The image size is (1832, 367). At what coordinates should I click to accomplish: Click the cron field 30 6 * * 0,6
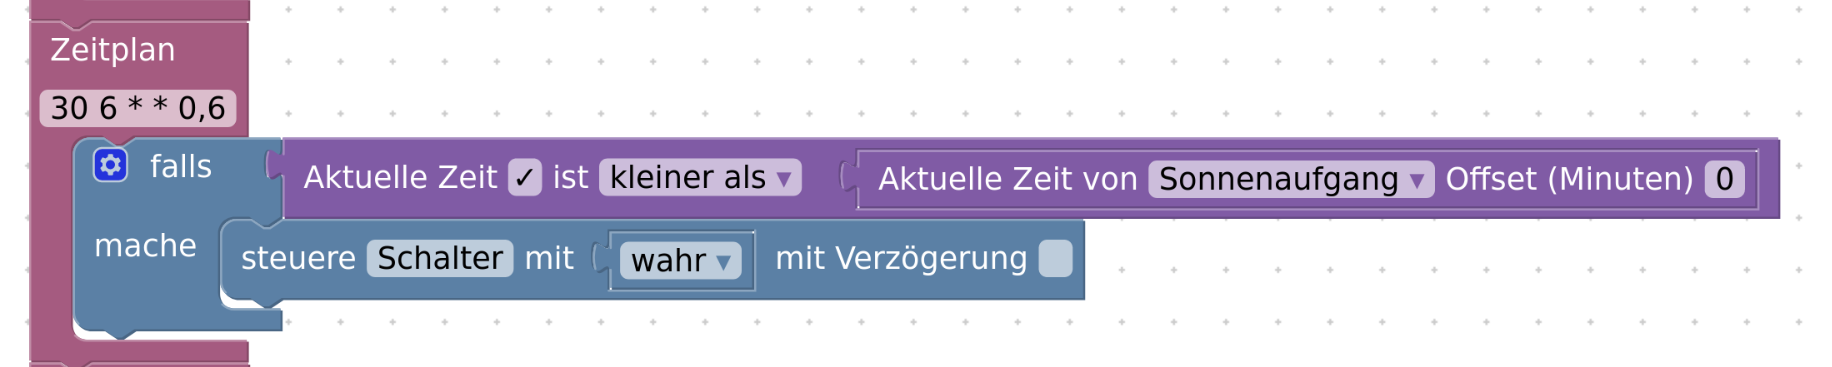point(138,108)
